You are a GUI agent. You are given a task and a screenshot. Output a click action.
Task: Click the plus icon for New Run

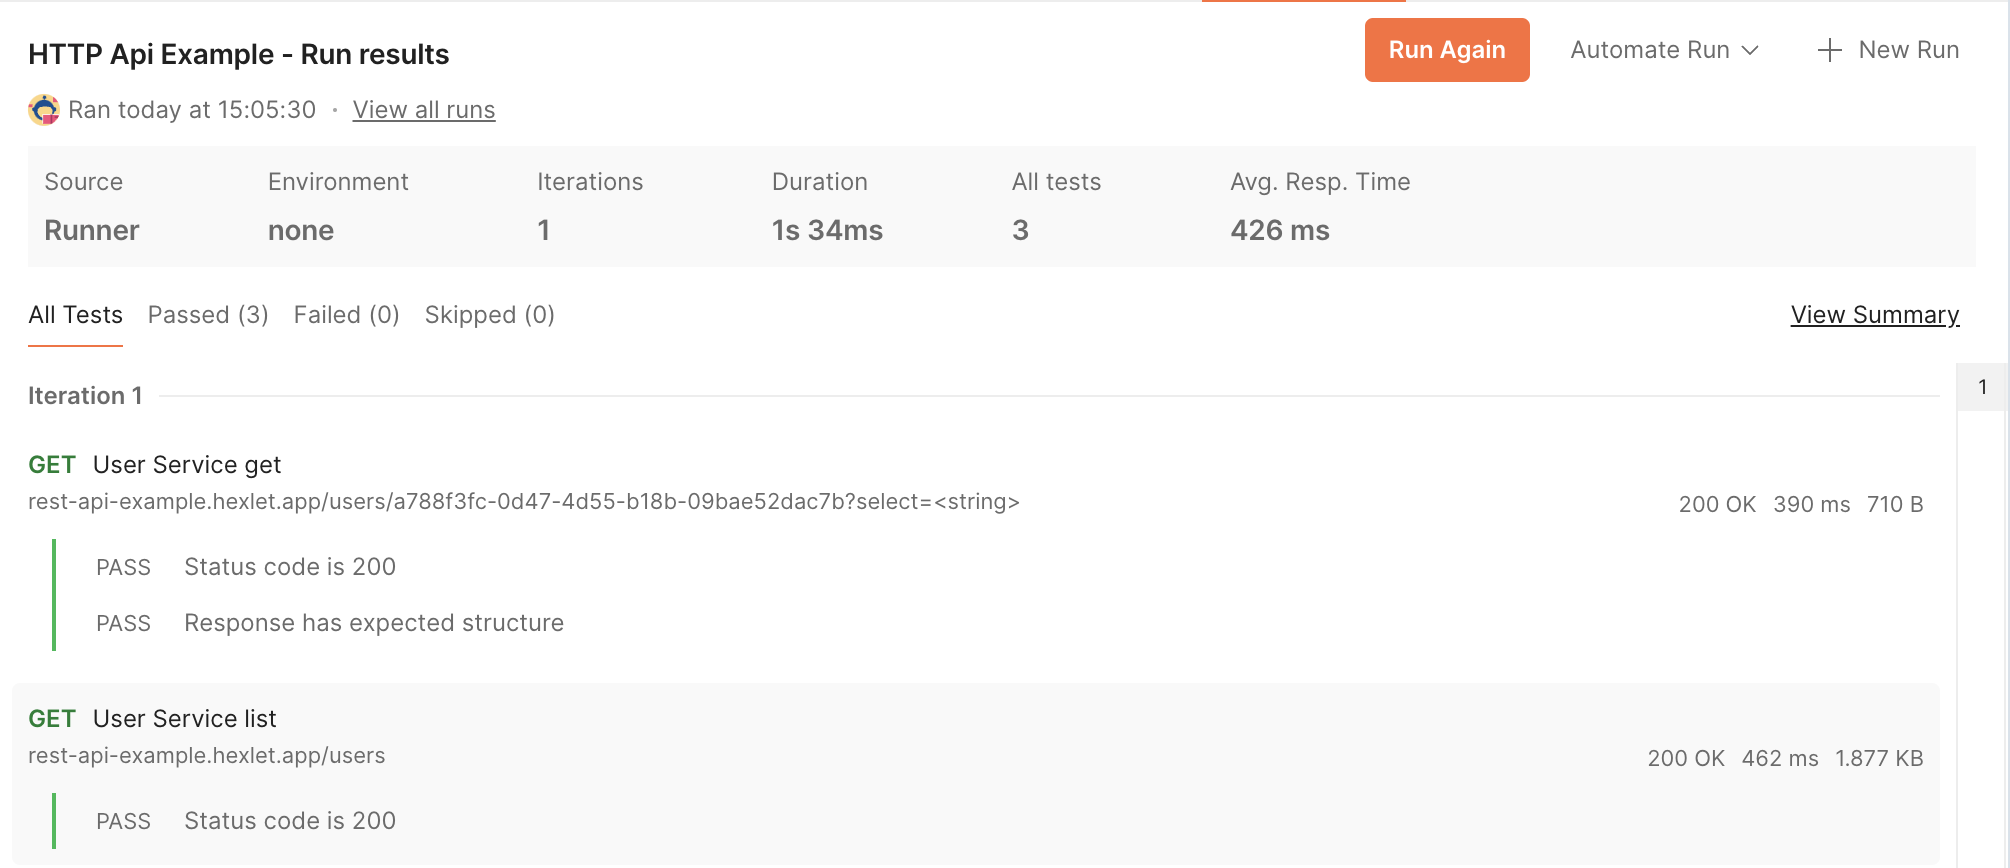coord(1829,50)
